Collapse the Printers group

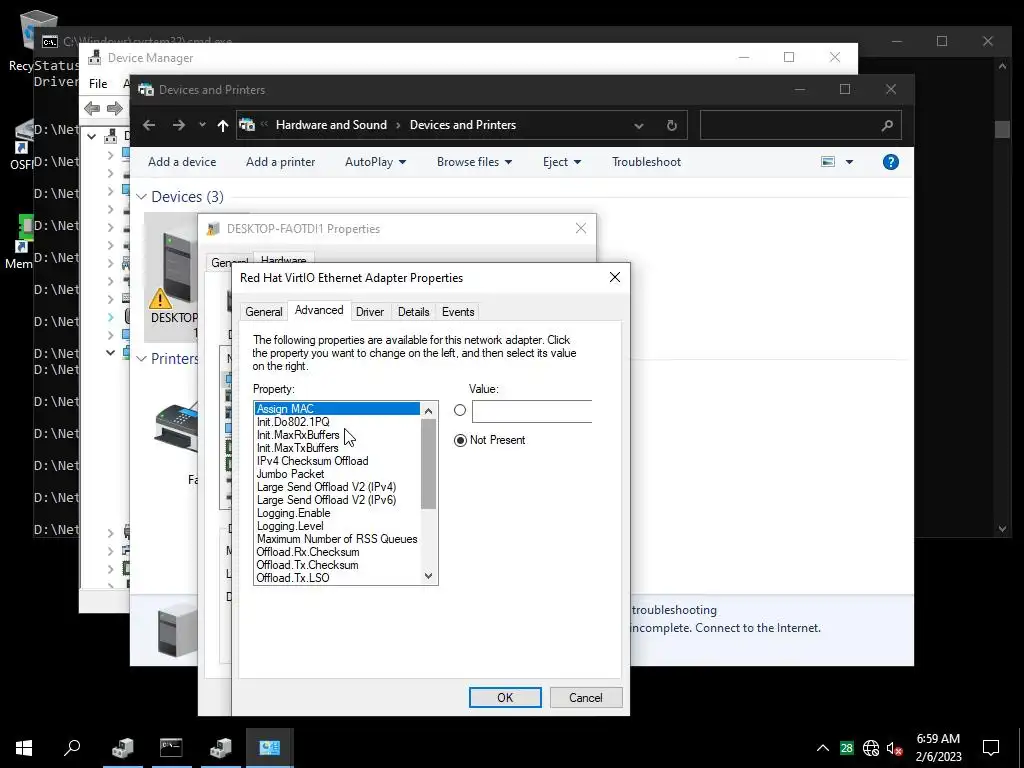point(142,359)
